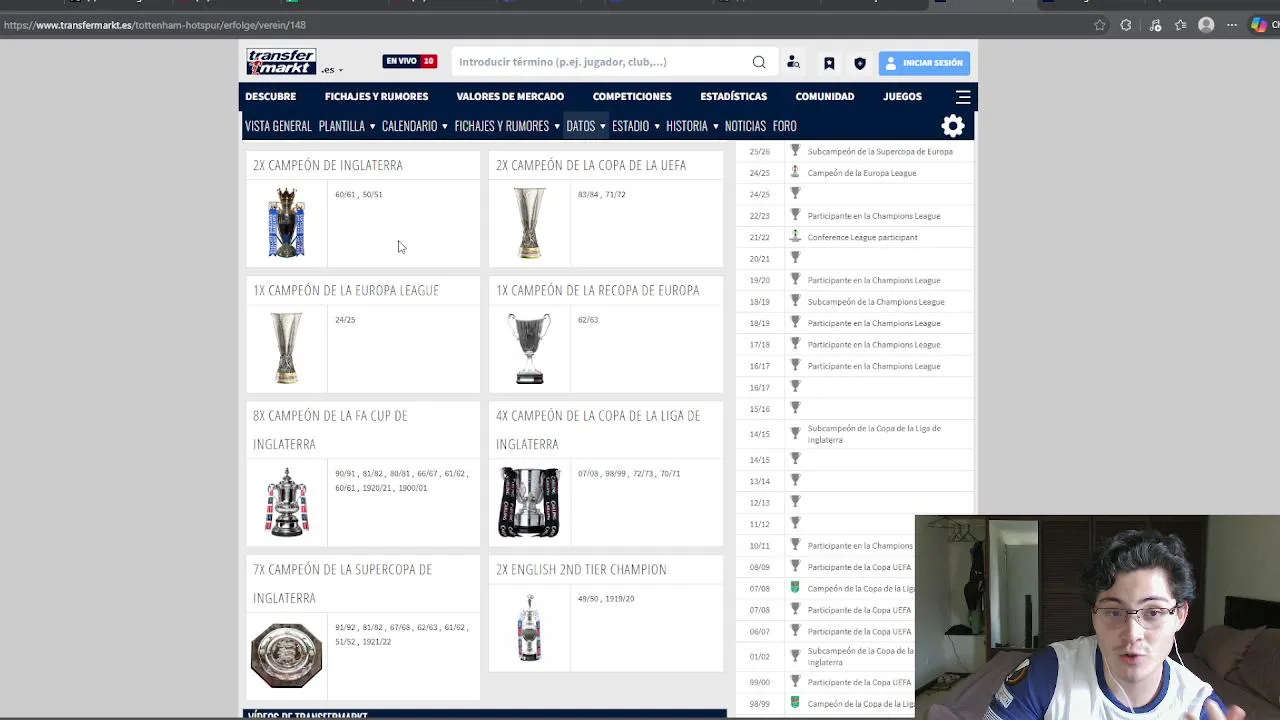This screenshot has height=720, width=1280.
Task: Click the Community Shield image
Action: tap(286, 655)
